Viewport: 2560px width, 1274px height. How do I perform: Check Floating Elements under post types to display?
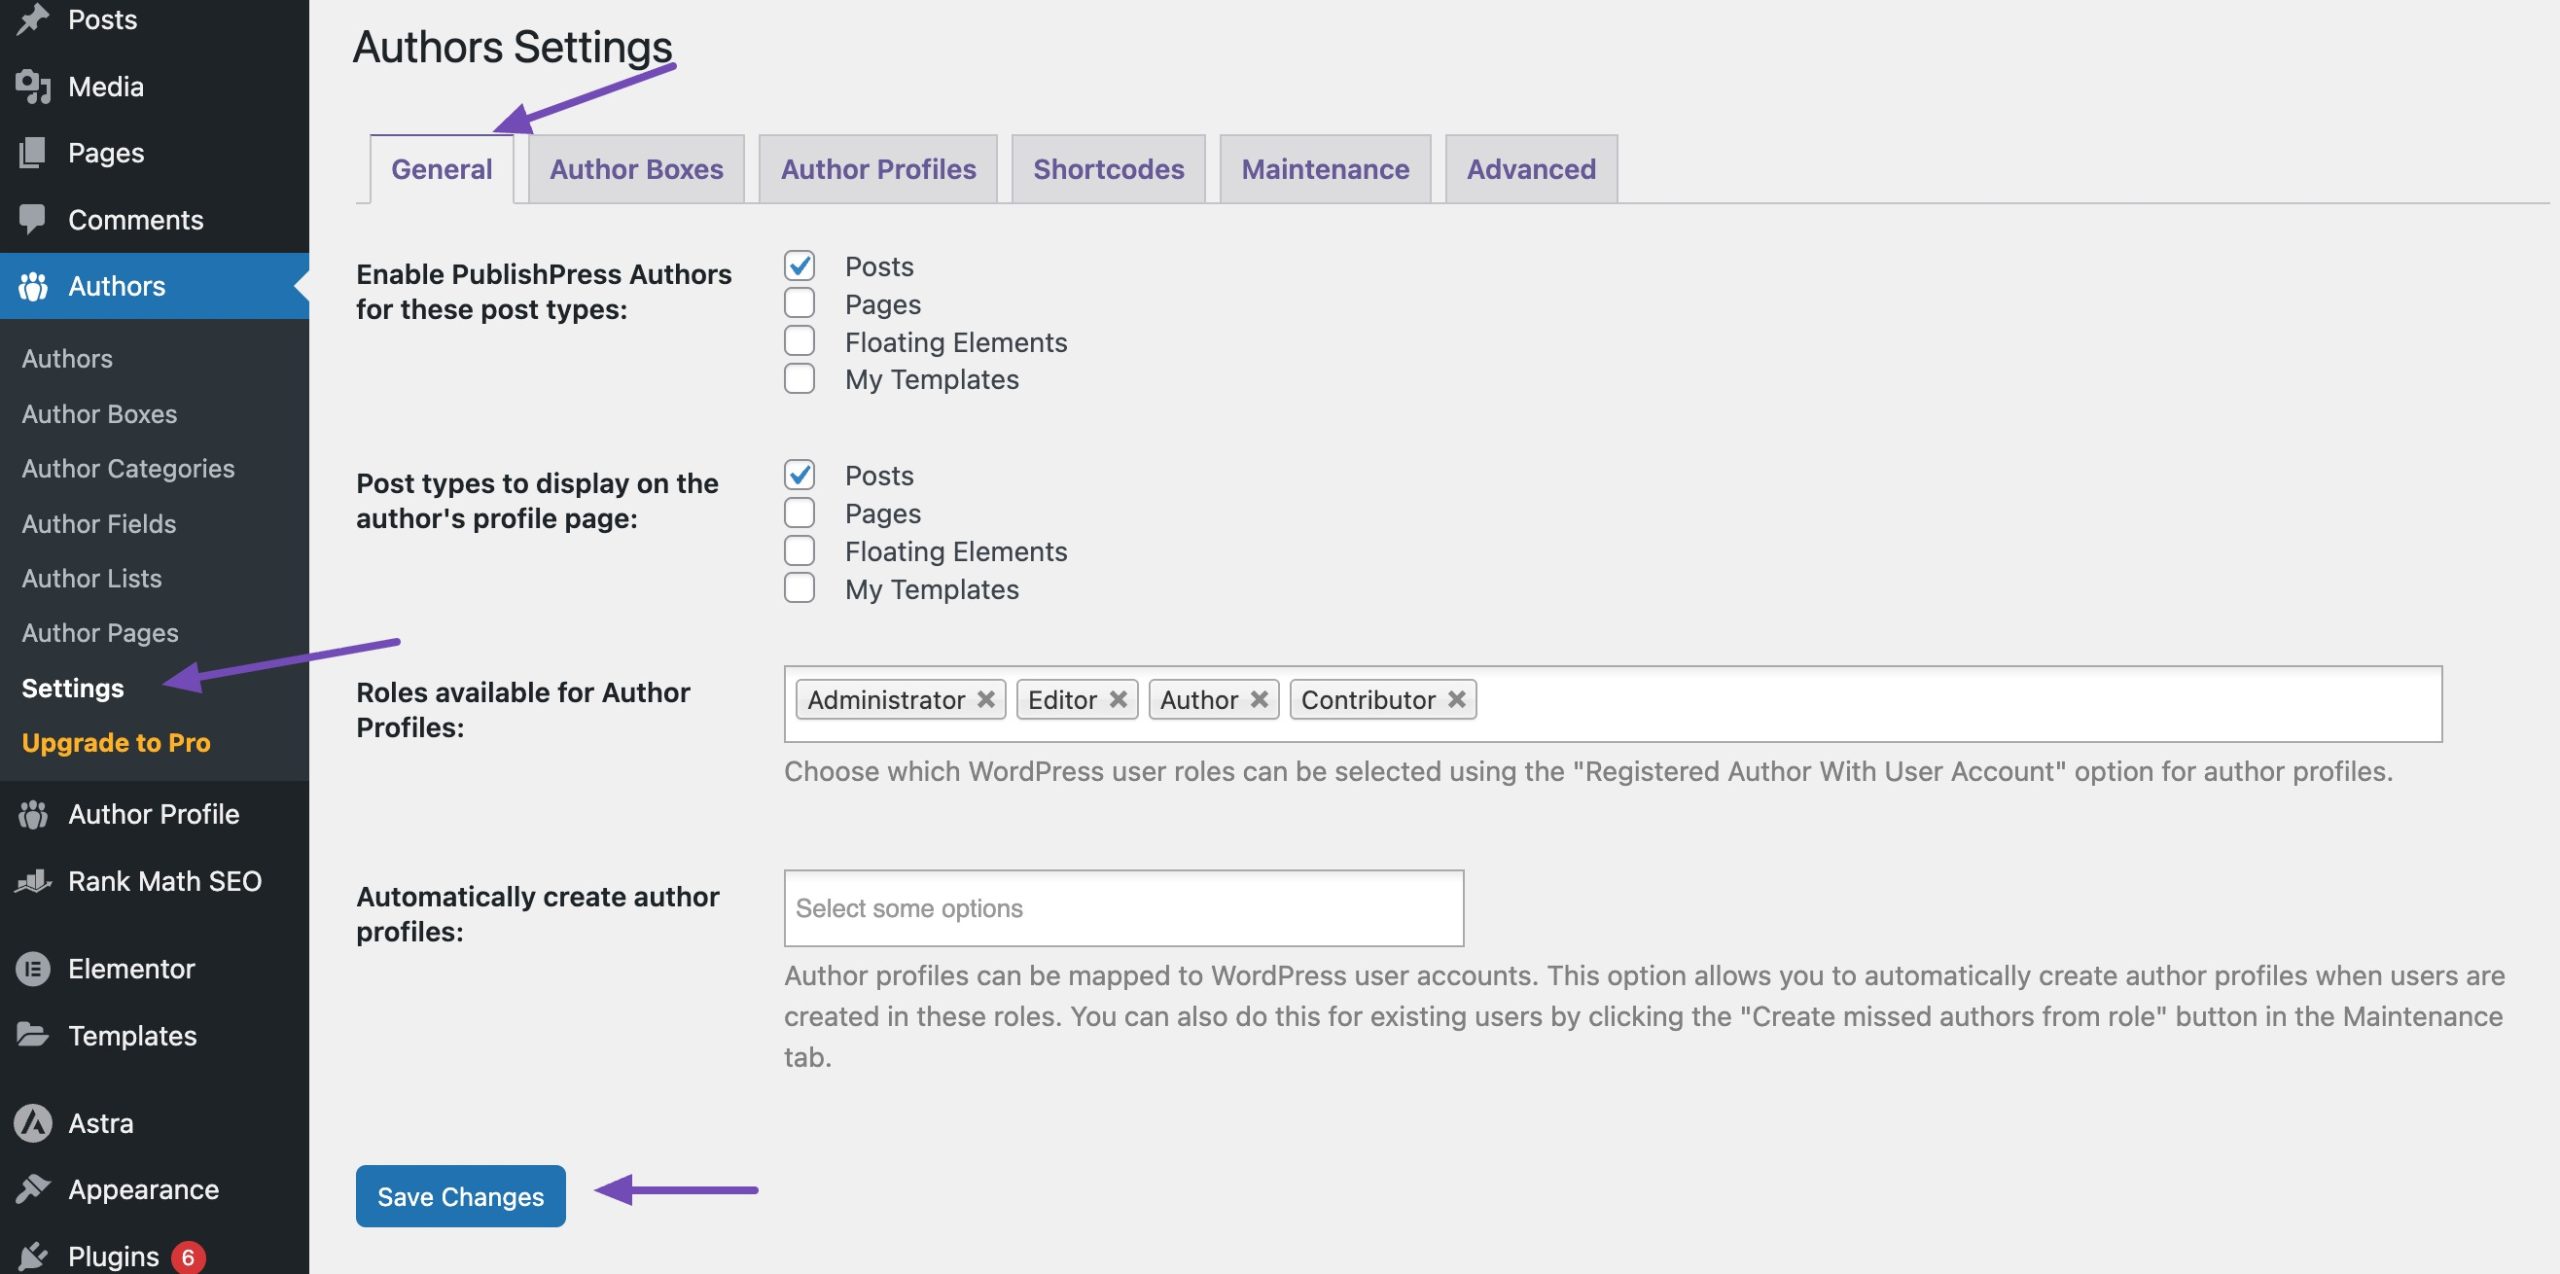(x=798, y=549)
